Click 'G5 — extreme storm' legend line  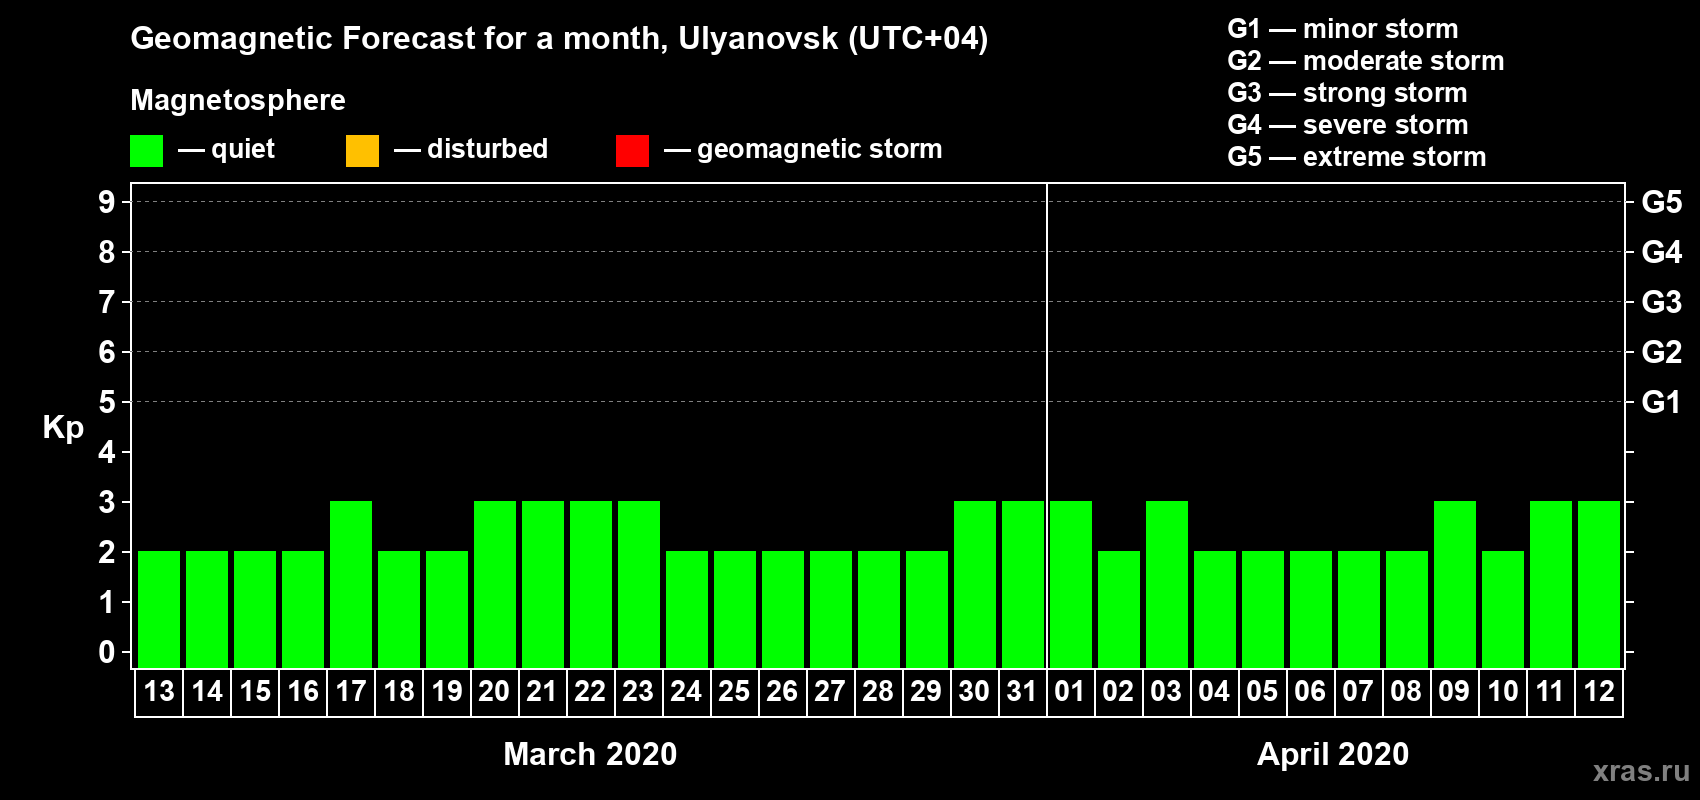coord(1356,157)
